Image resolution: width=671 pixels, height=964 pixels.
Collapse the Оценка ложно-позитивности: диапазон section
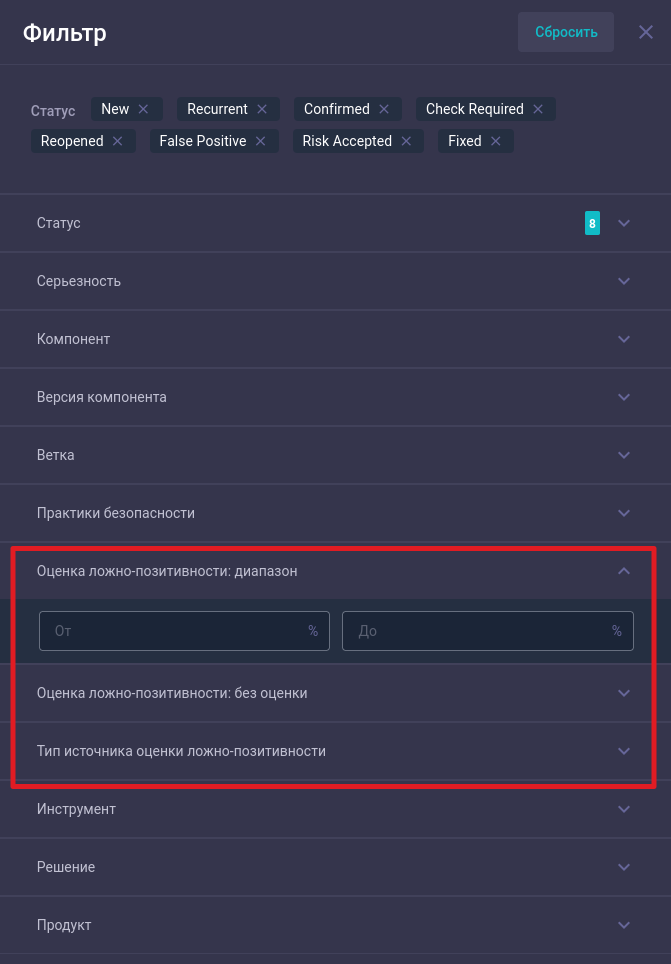[x=624, y=571]
